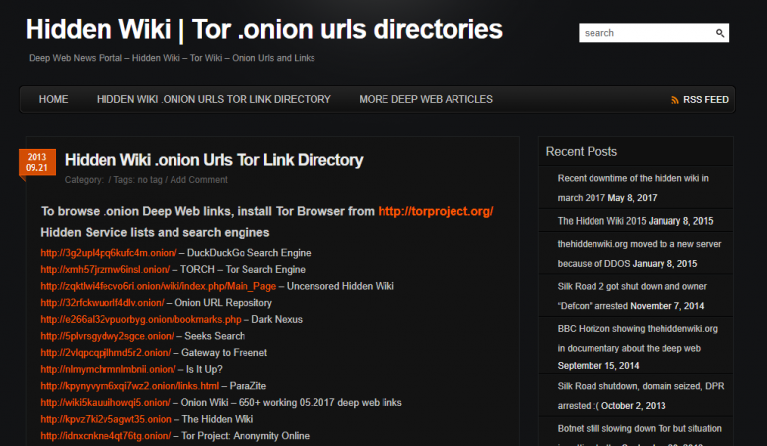Select More Deep Web Articles menu item

tap(426, 100)
